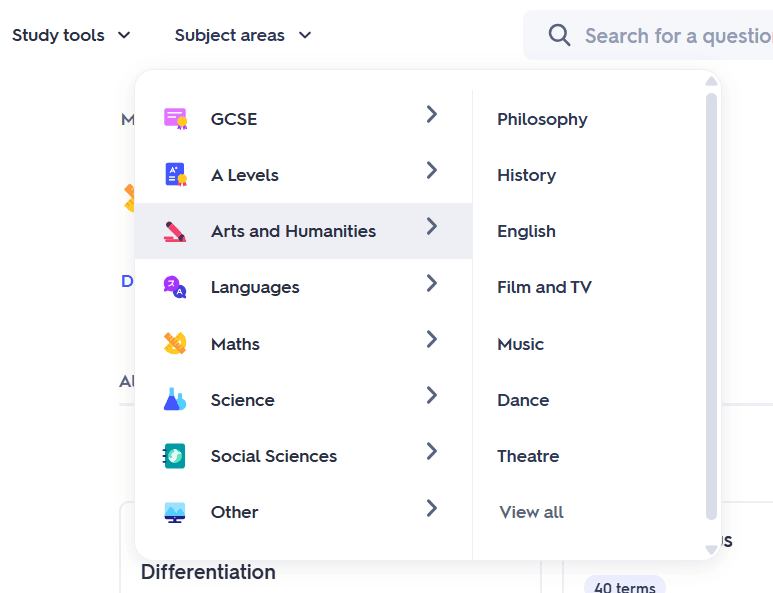Expand the Science submenu chevron
The image size is (773, 593).
(432, 395)
